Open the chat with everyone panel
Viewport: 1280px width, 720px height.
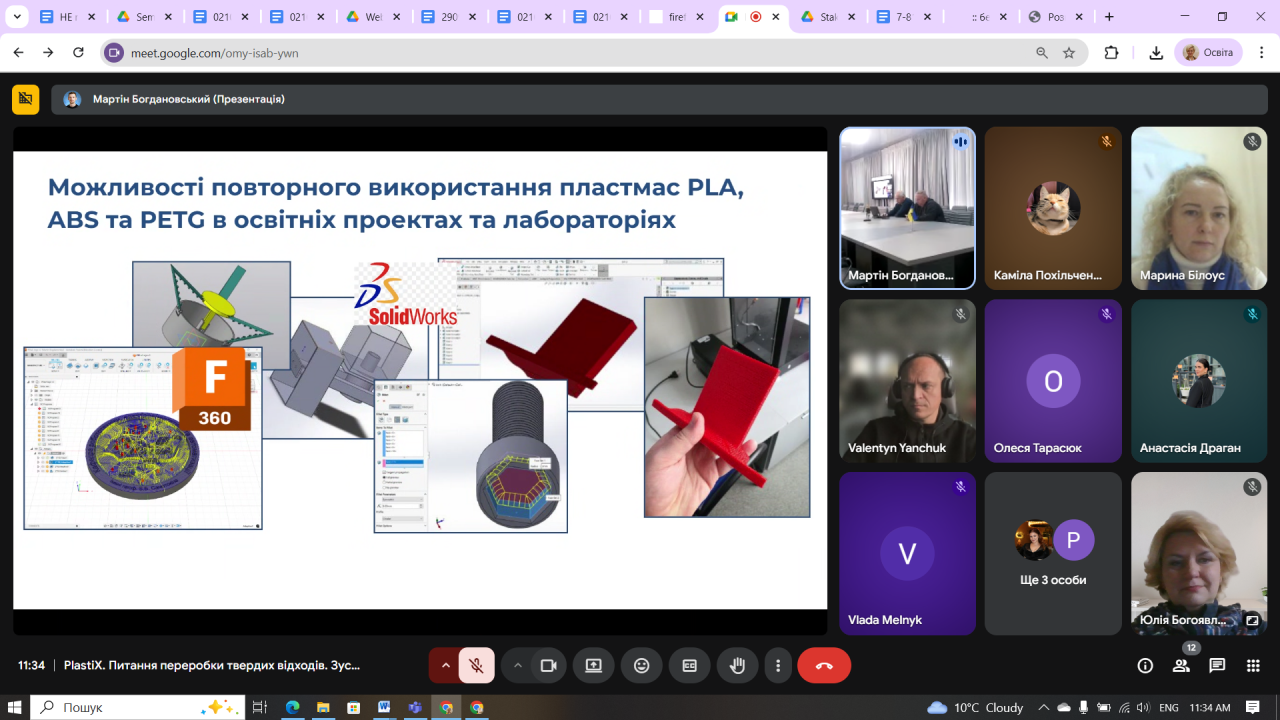[x=1217, y=666]
